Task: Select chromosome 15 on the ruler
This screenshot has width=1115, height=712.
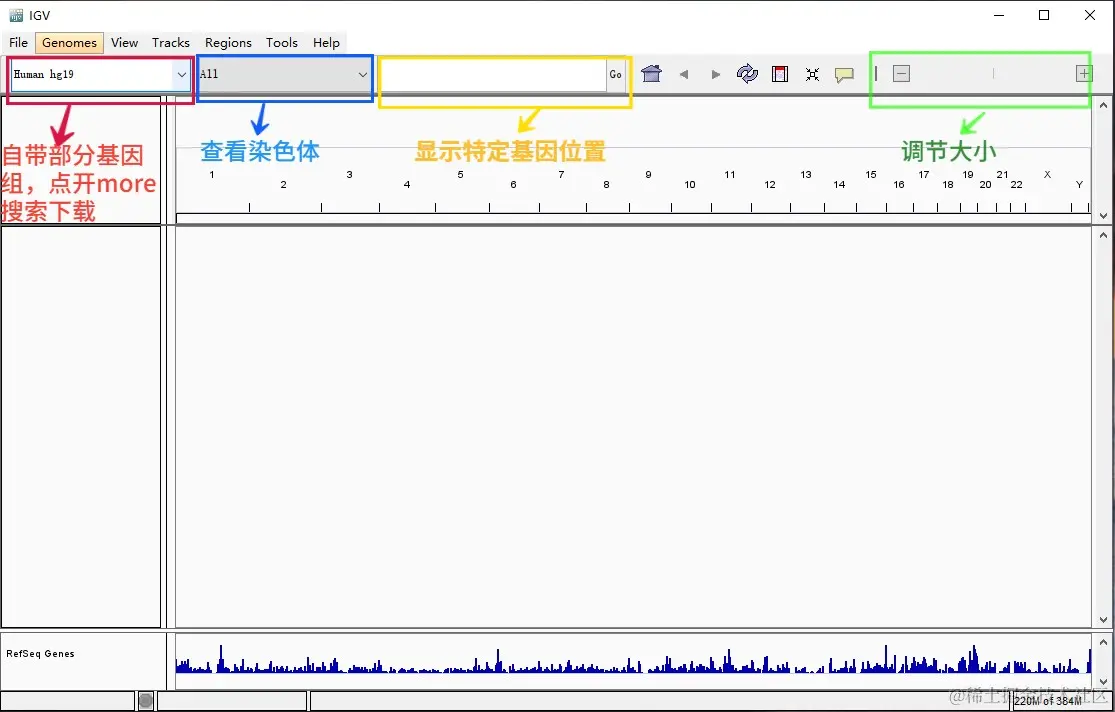Action: point(871,174)
